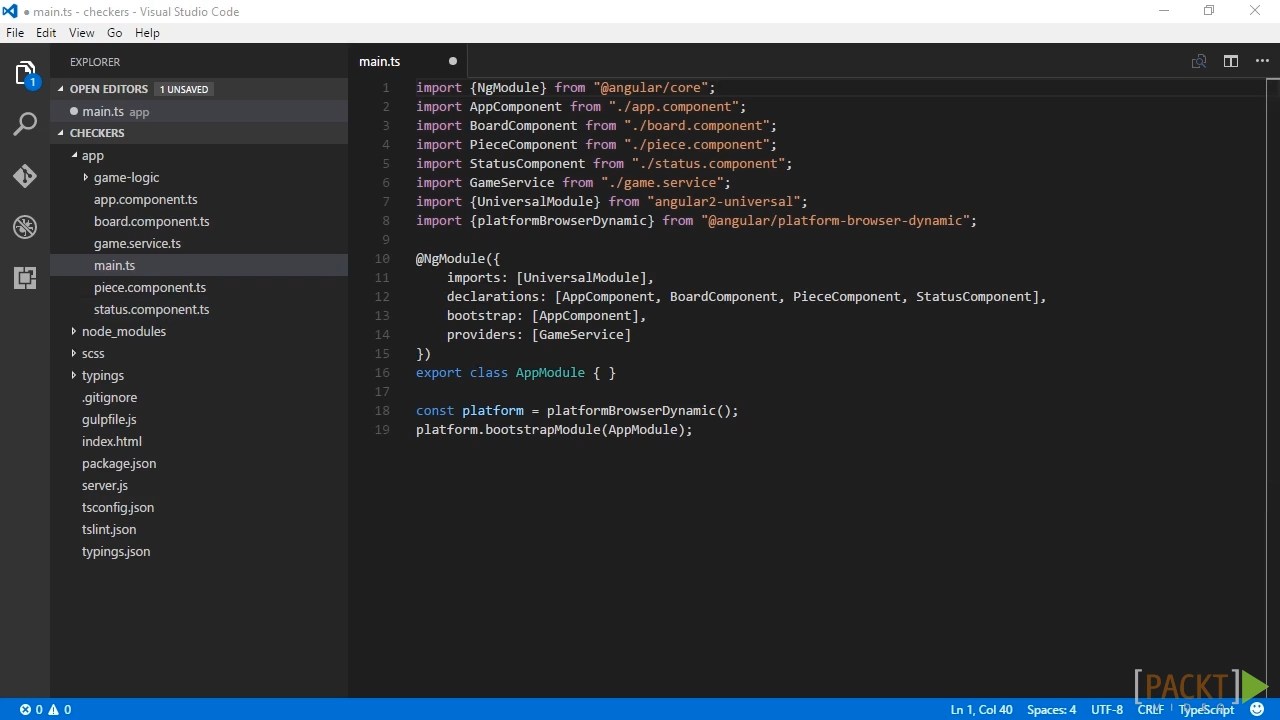This screenshot has width=1280, height=720.
Task: Click Ln 1, Col 40 in status bar
Action: (x=981, y=709)
